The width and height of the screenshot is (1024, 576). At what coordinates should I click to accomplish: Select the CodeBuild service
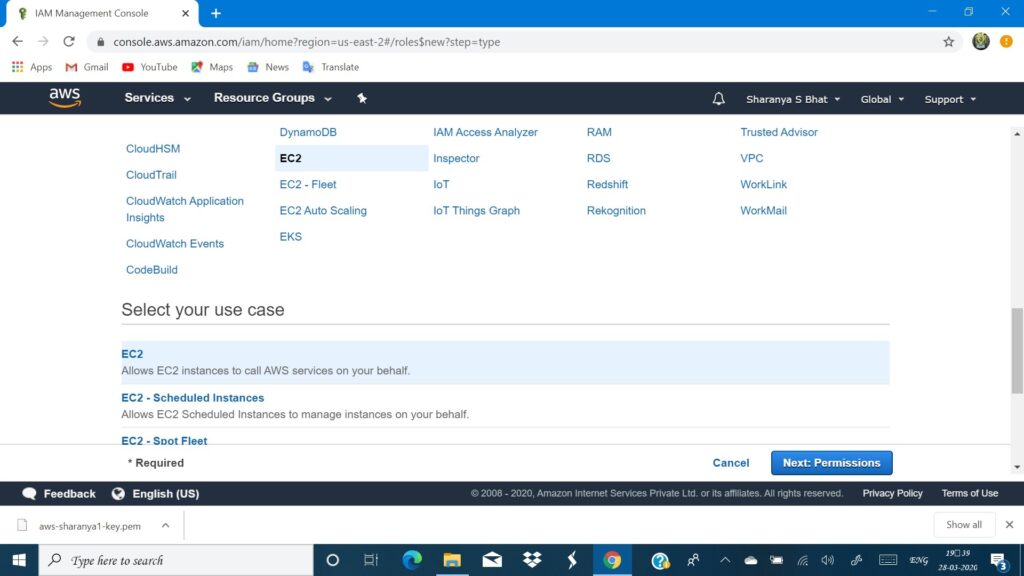click(152, 270)
